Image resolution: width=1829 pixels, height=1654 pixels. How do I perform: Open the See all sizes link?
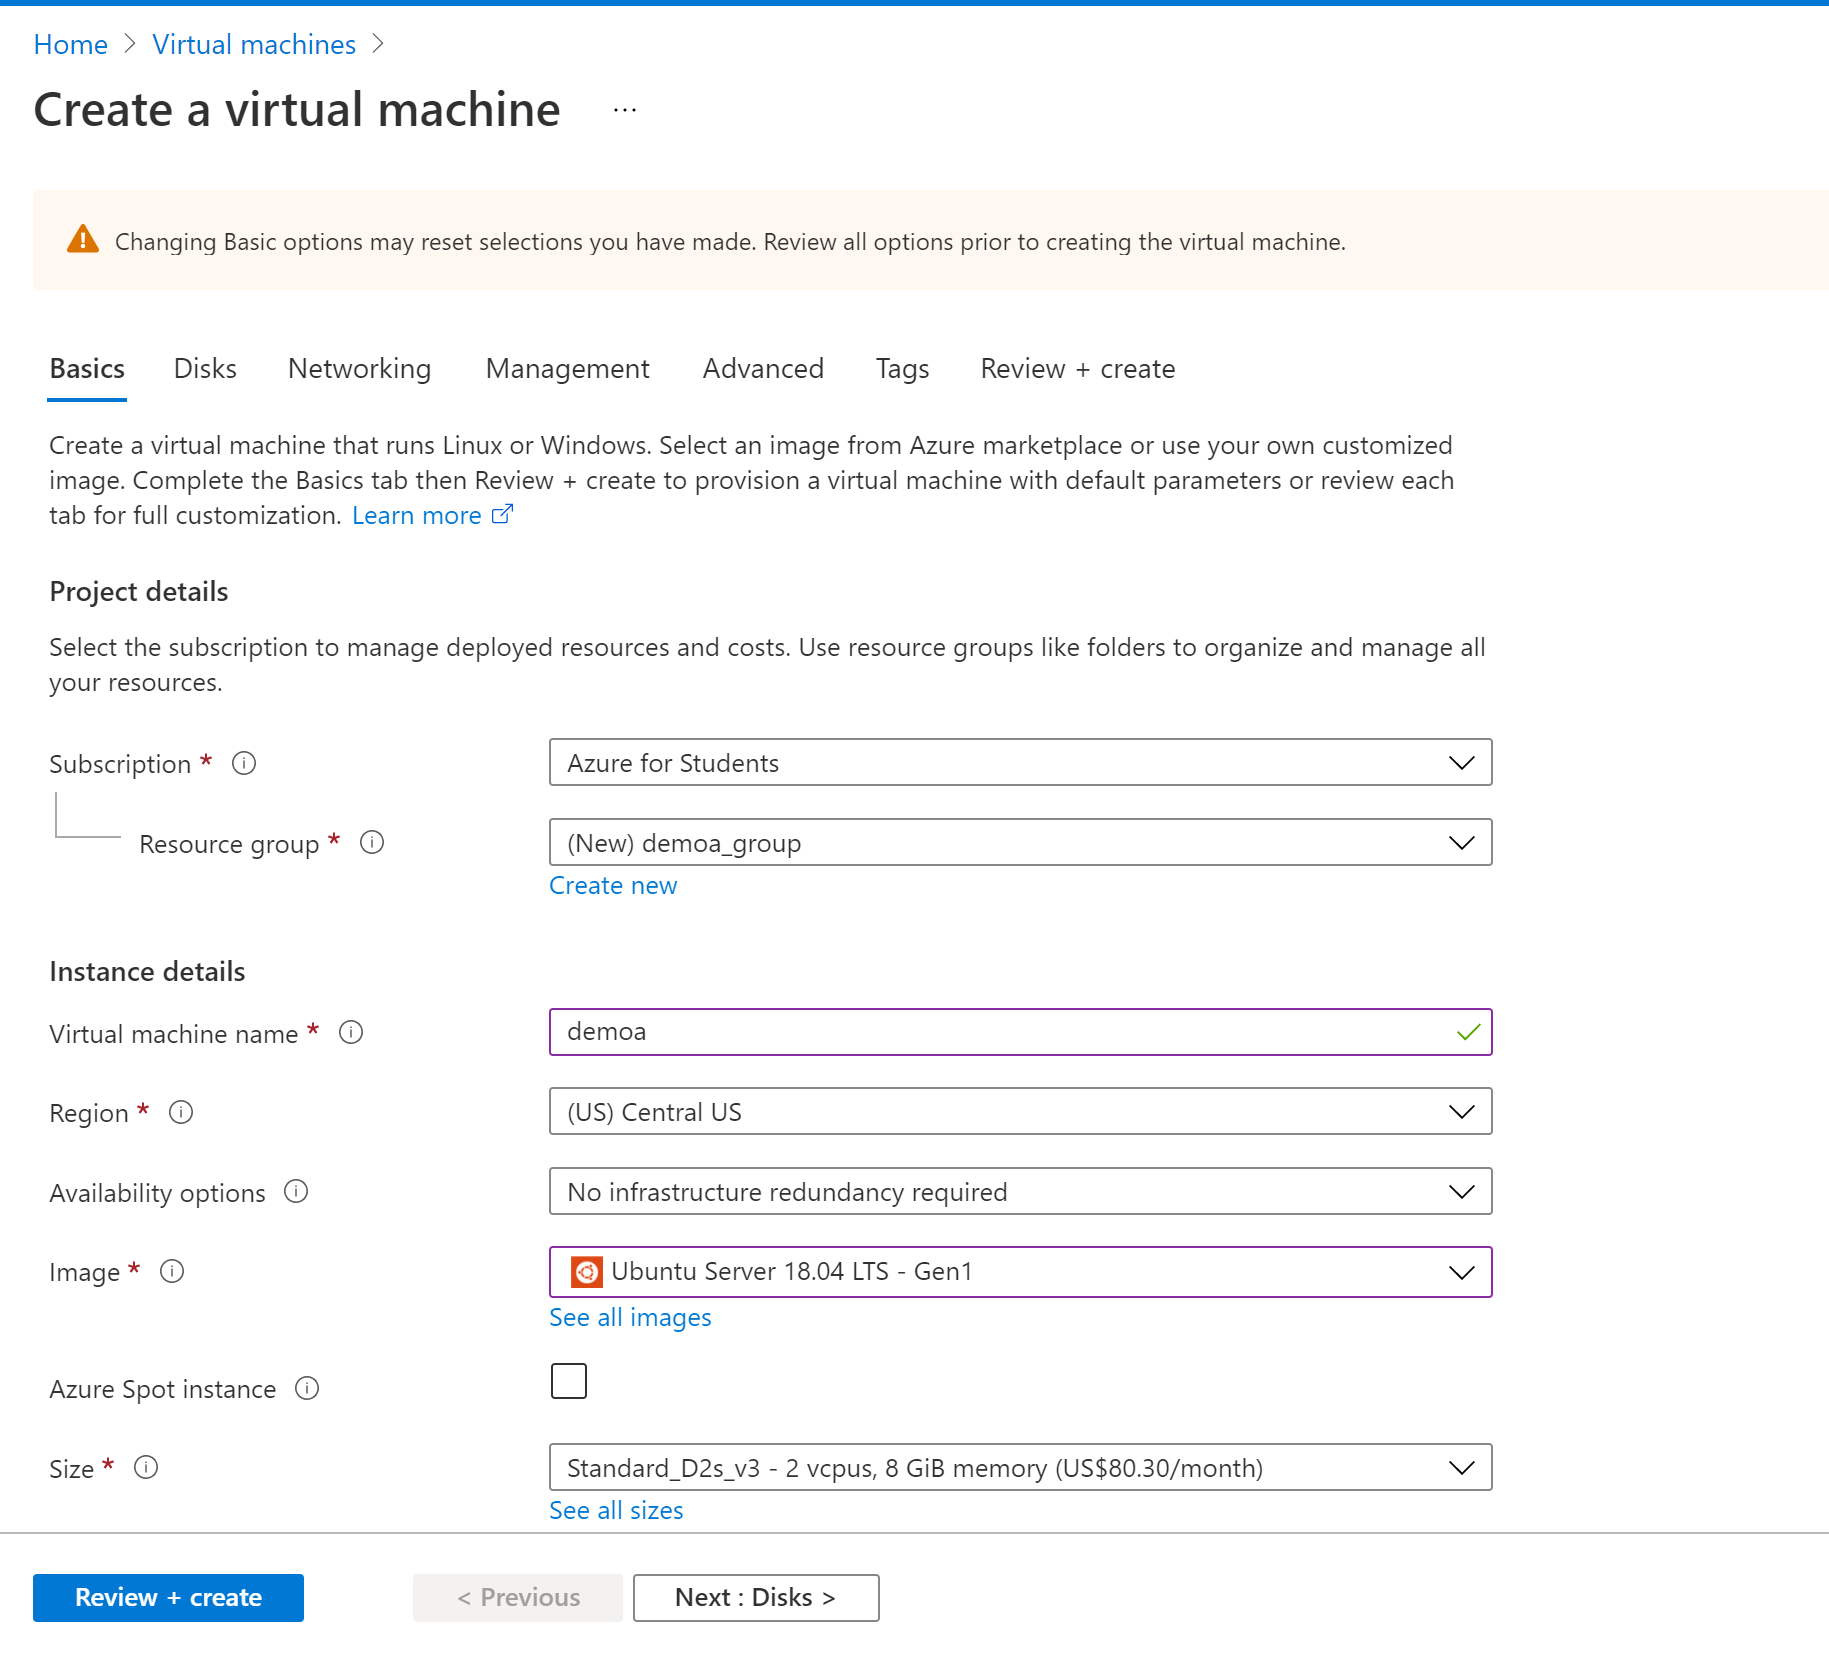point(616,1511)
